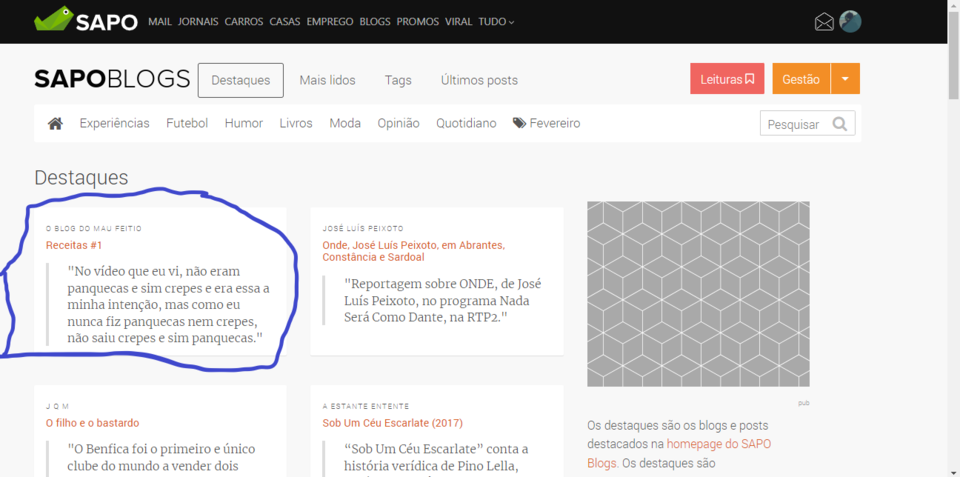The image size is (960, 477).
Task: Open the user avatar profile
Action: pos(850,21)
